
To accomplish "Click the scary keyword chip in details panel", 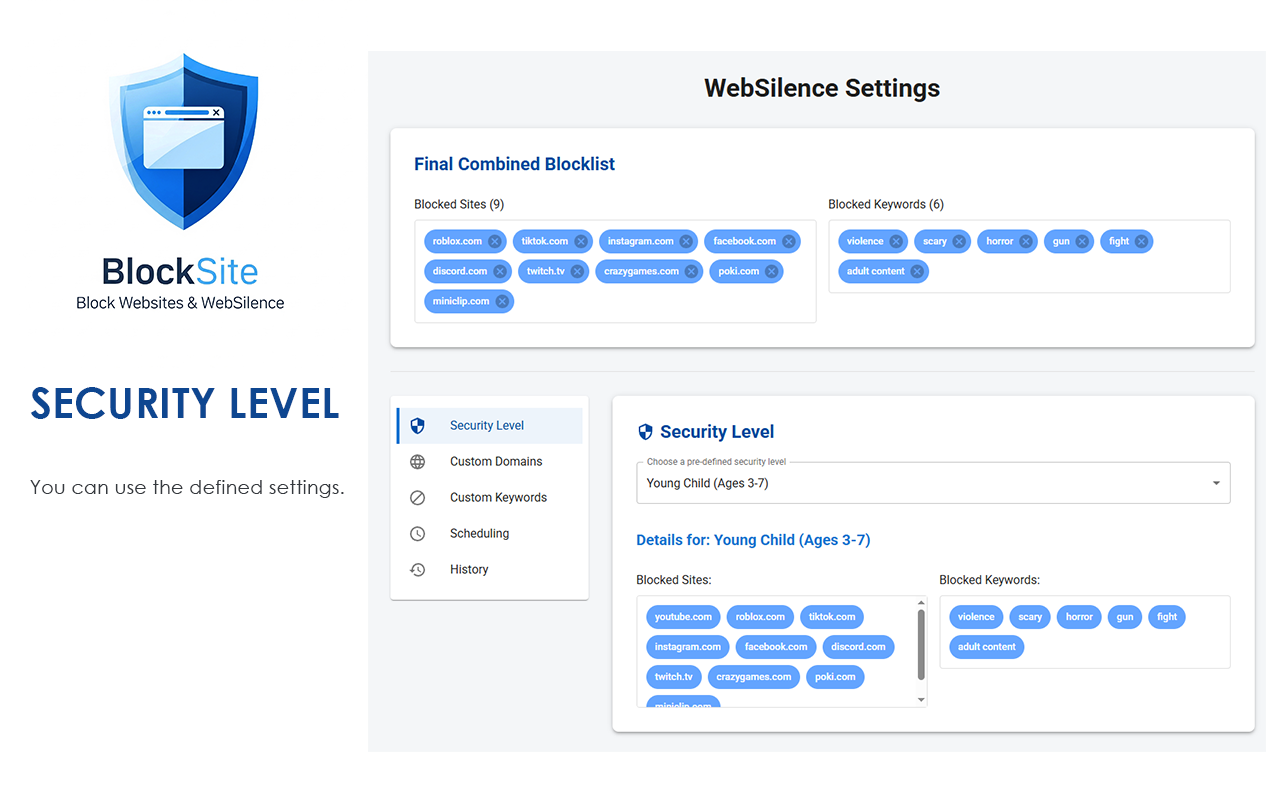I will 1029,616.
